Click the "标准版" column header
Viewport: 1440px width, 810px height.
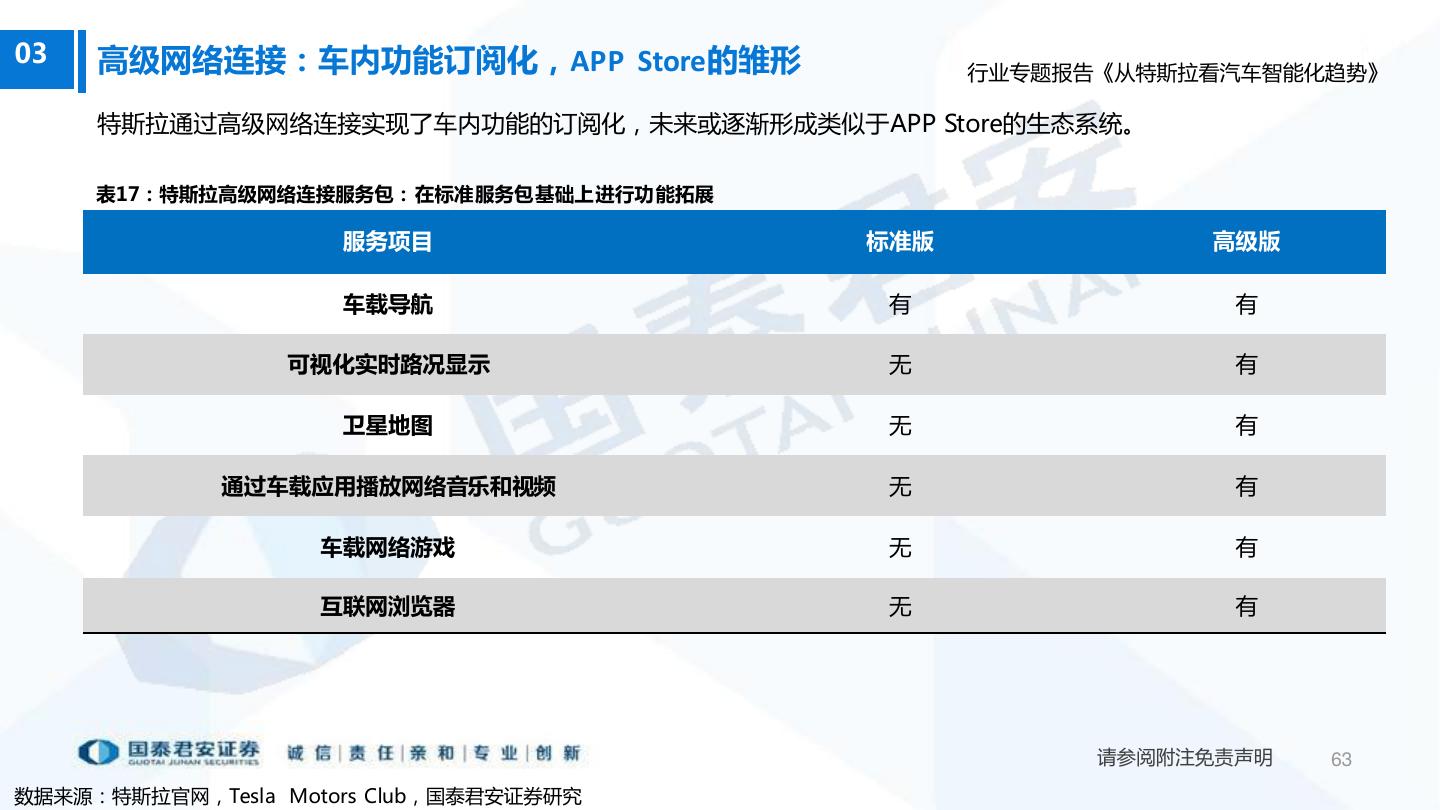(x=899, y=242)
